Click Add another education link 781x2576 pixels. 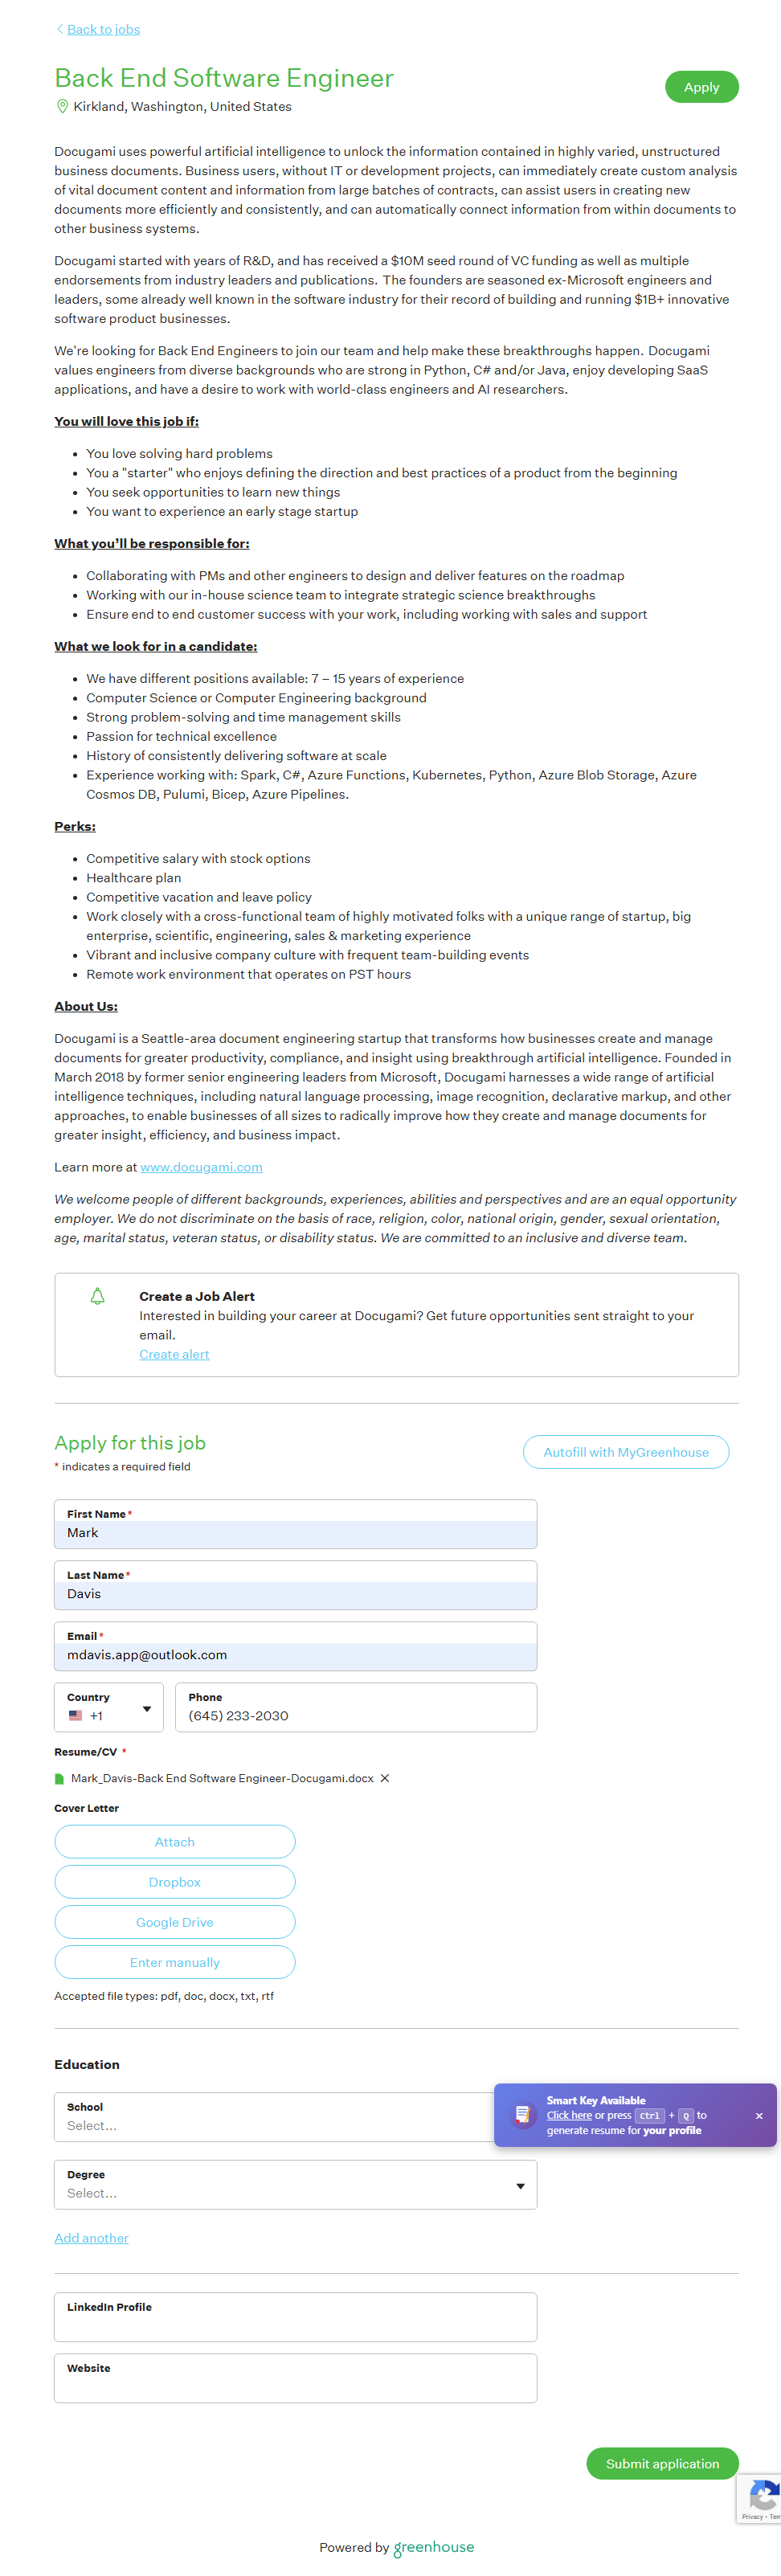pos(91,2238)
